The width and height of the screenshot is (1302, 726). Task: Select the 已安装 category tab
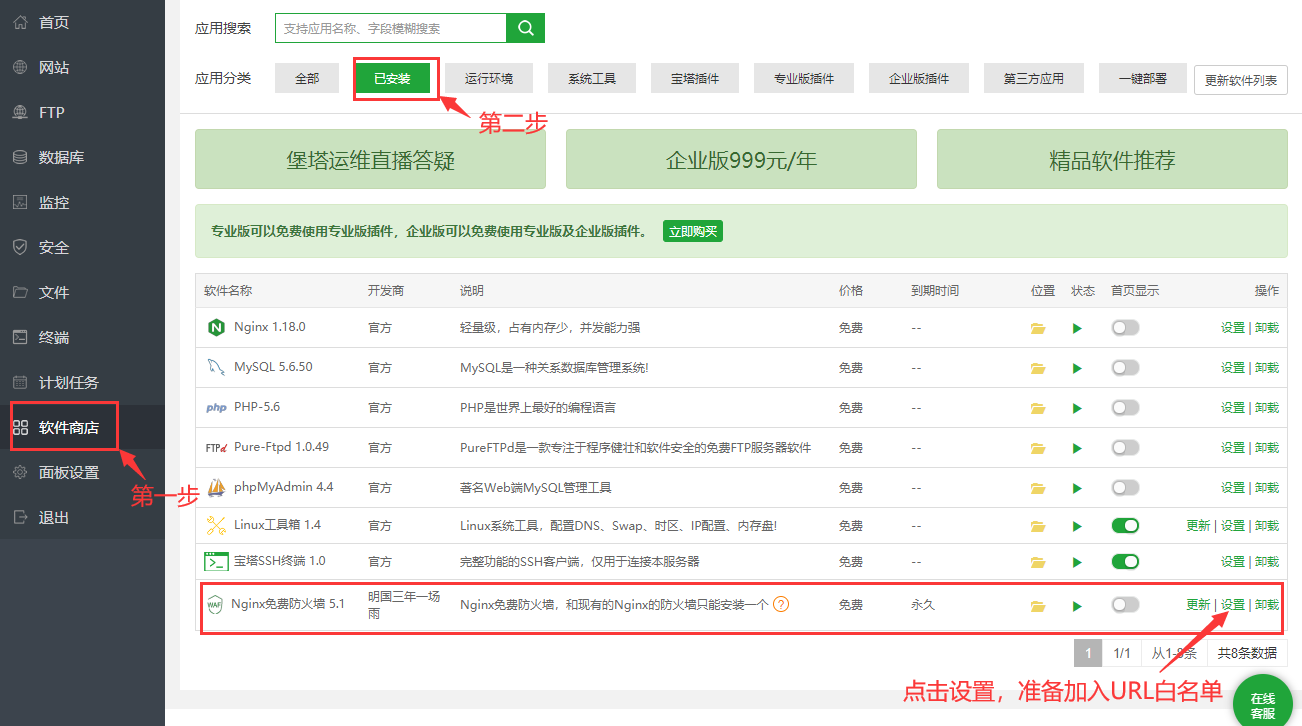[x=392, y=78]
